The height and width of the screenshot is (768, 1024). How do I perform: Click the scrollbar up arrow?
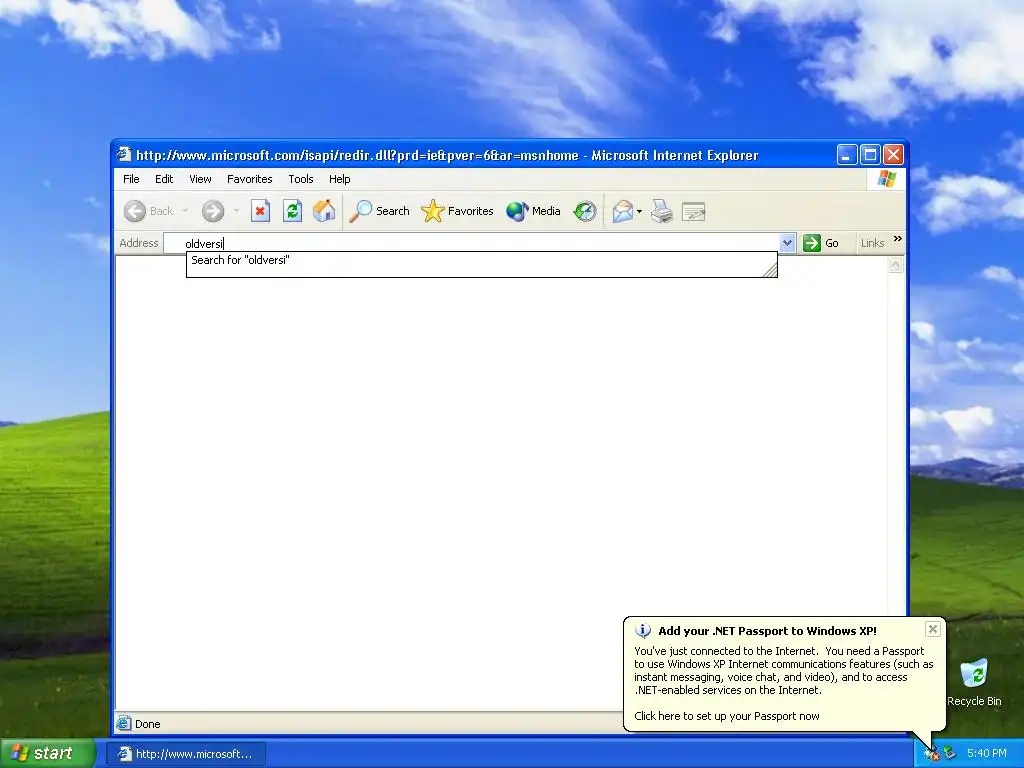pyautogui.click(x=895, y=265)
